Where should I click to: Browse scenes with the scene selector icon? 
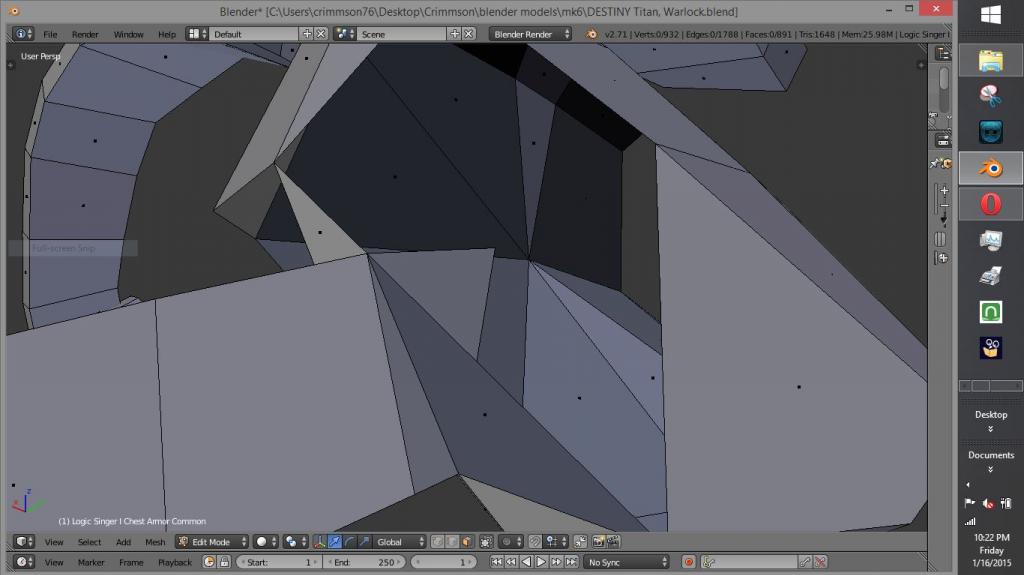coord(345,34)
